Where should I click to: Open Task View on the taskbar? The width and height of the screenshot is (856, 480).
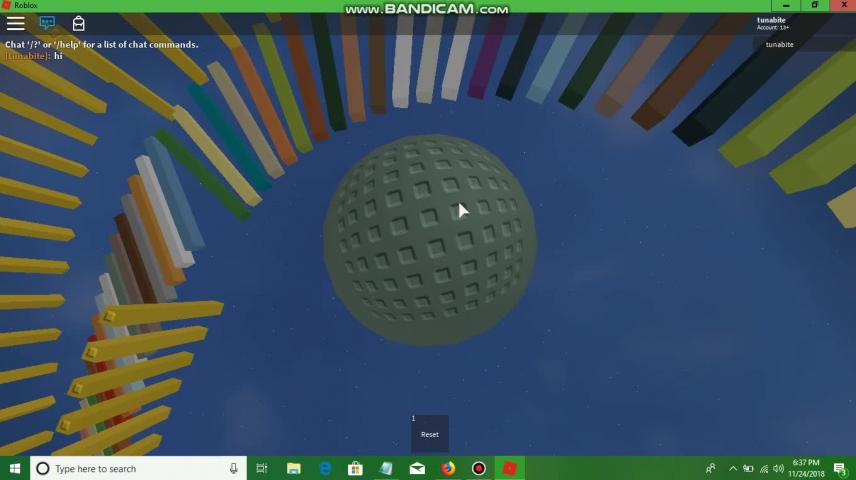tap(262, 469)
